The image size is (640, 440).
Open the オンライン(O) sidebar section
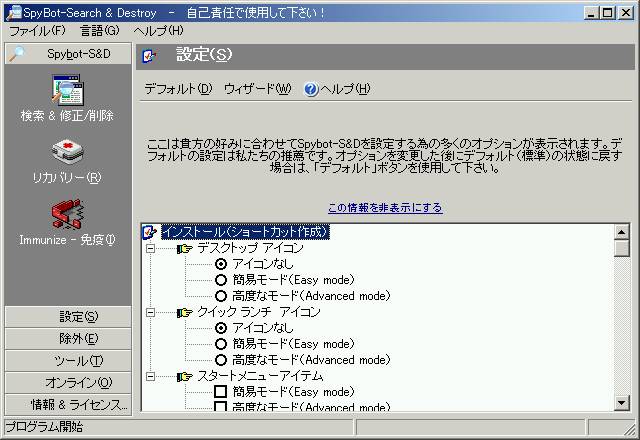pyautogui.click(x=68, y=383)
